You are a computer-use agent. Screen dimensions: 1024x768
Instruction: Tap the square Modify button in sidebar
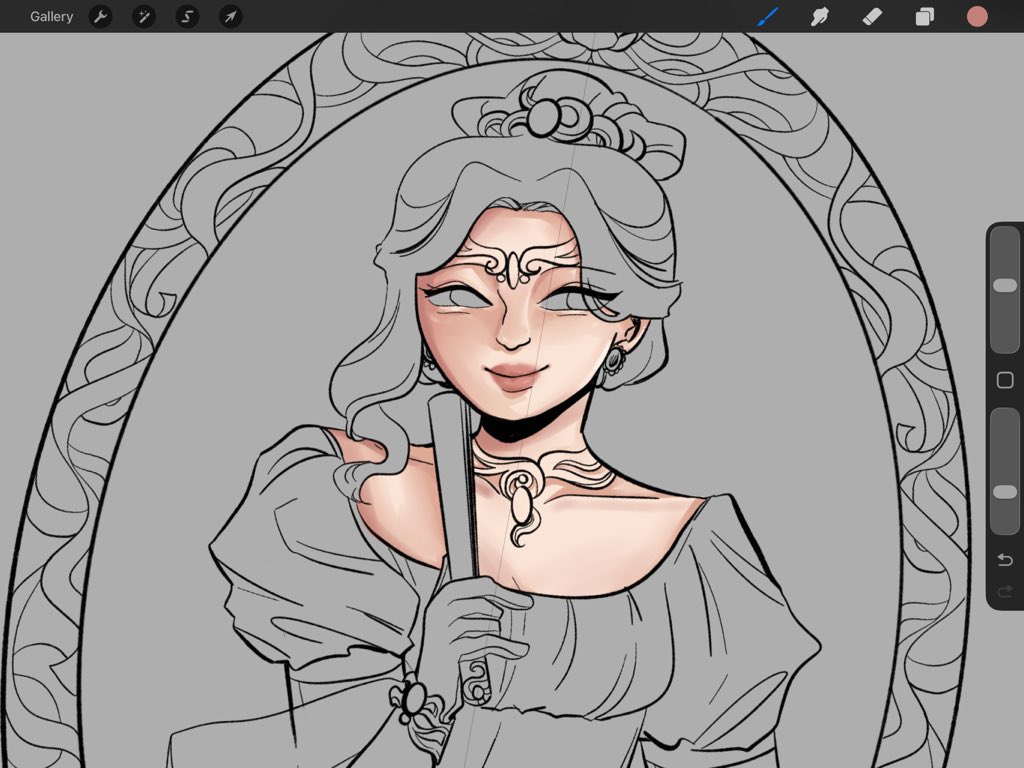1005,380
